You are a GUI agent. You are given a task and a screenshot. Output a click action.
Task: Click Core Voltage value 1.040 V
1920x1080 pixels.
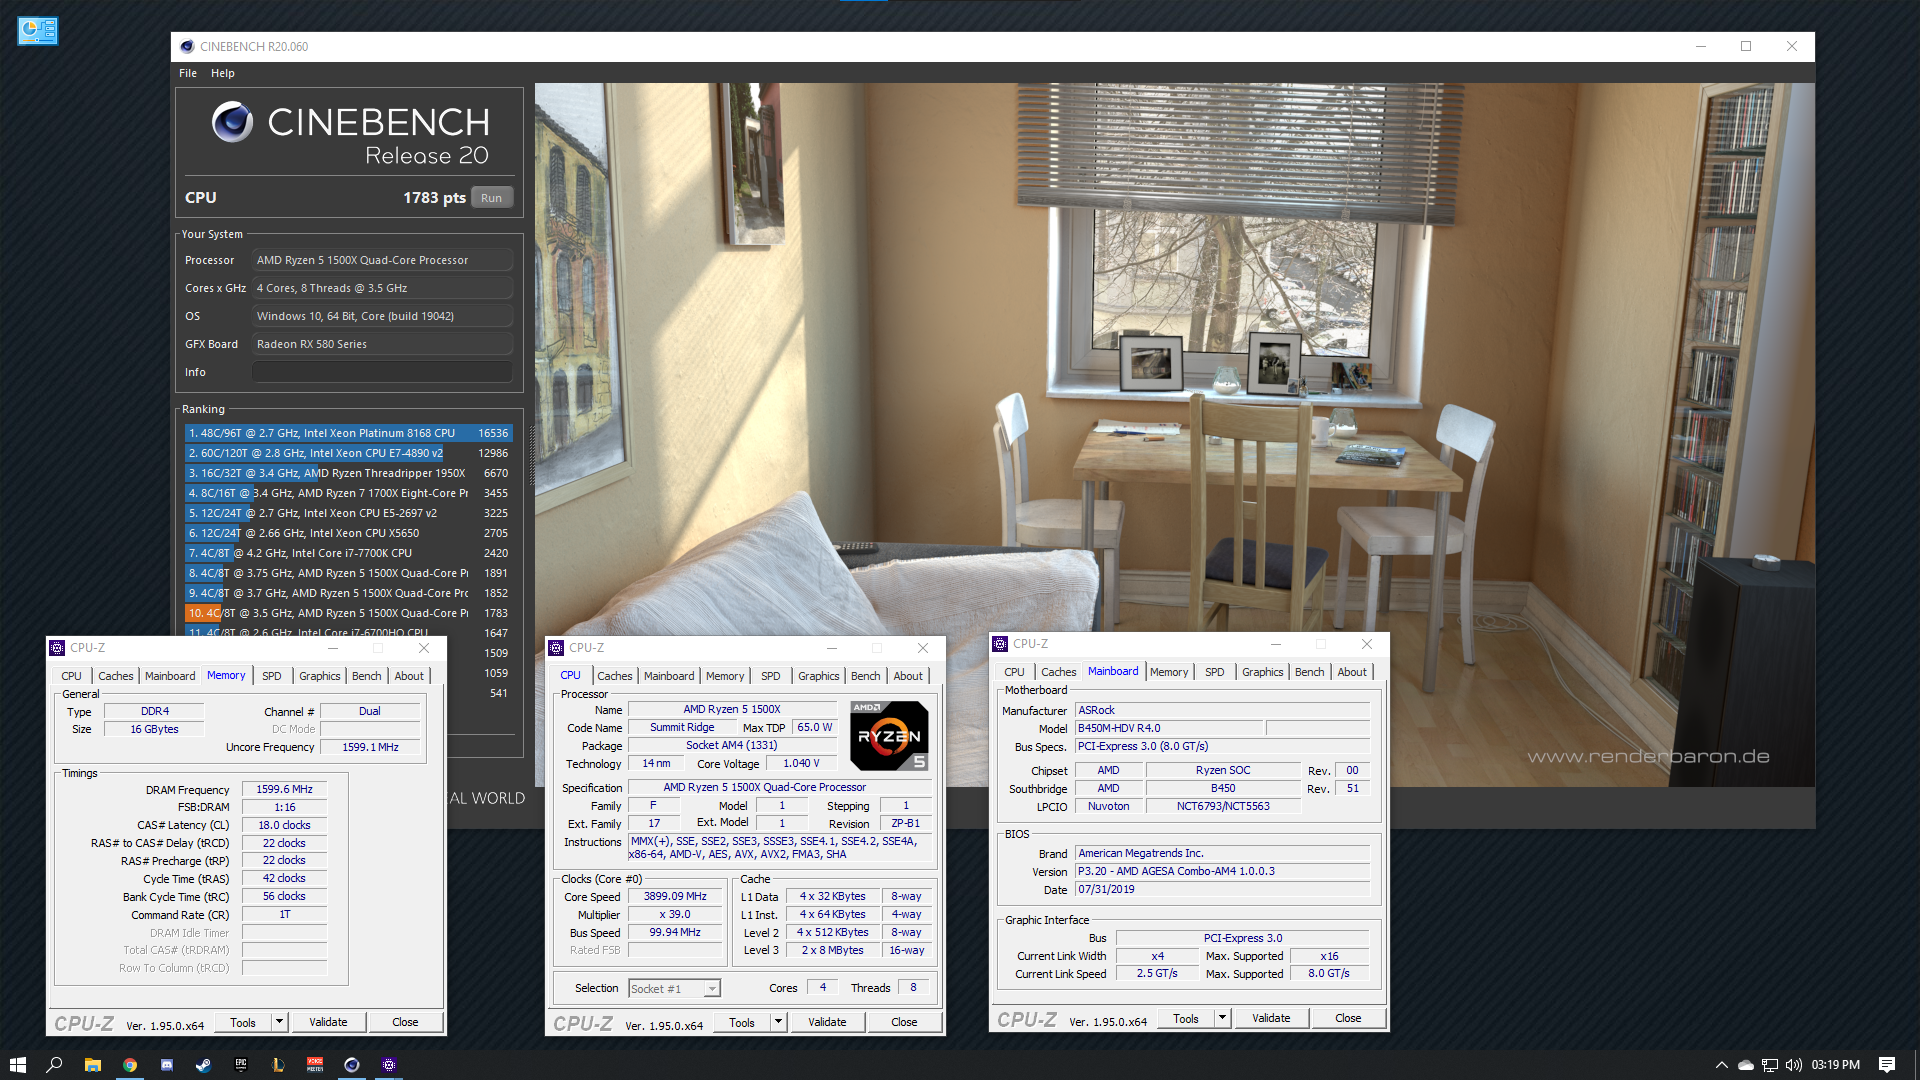pos(801,763)
